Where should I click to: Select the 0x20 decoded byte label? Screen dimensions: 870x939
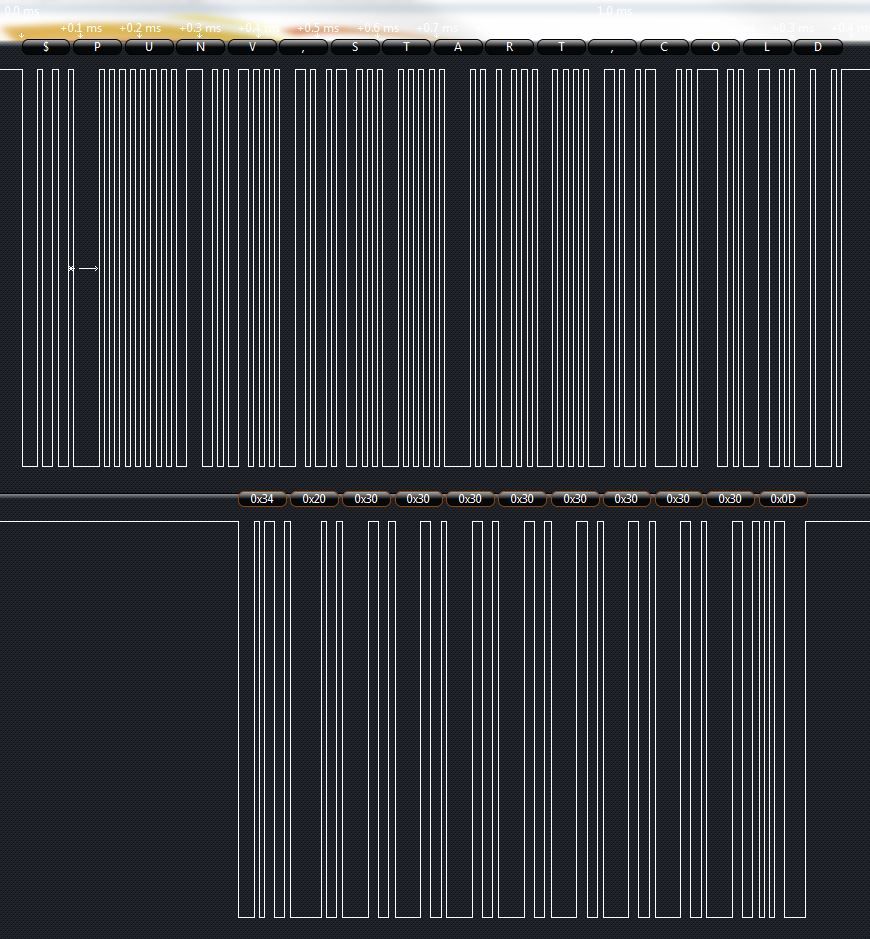(314, 499)
